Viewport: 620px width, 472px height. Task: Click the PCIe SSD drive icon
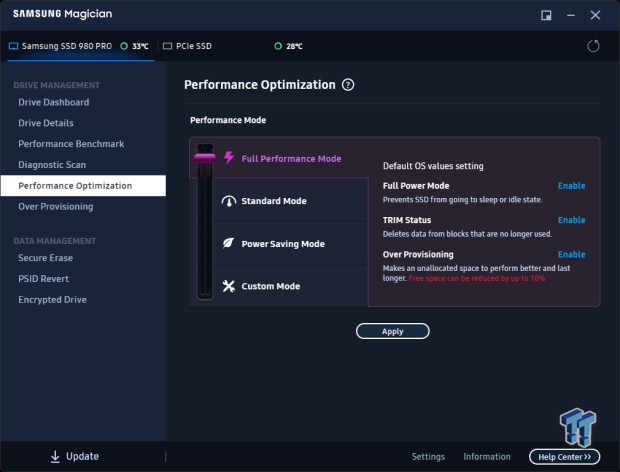[168, 46]
